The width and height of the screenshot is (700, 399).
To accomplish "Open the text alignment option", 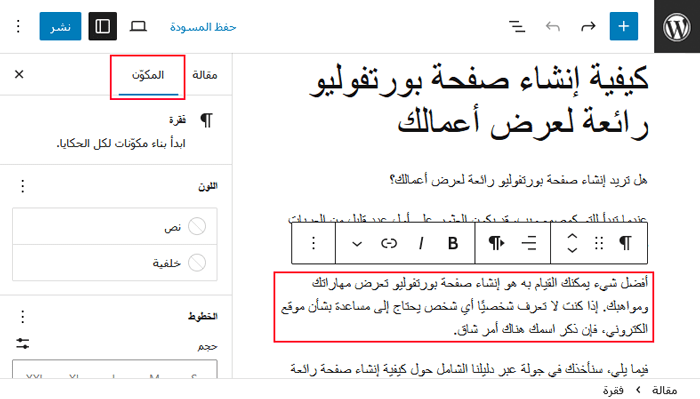I will pyautogui.click(x=529, y=243).
